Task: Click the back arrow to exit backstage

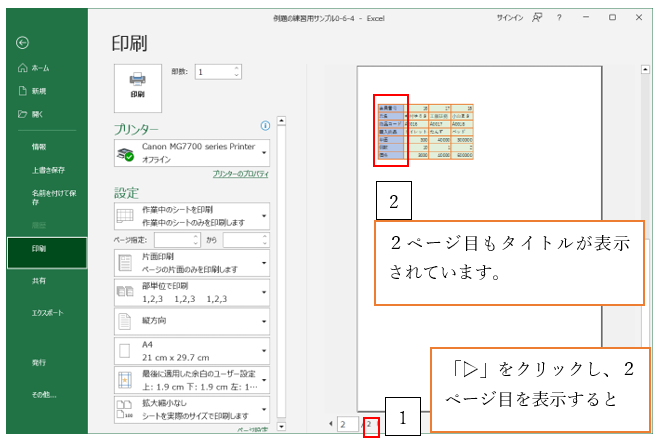Action: tap(22, 42)
